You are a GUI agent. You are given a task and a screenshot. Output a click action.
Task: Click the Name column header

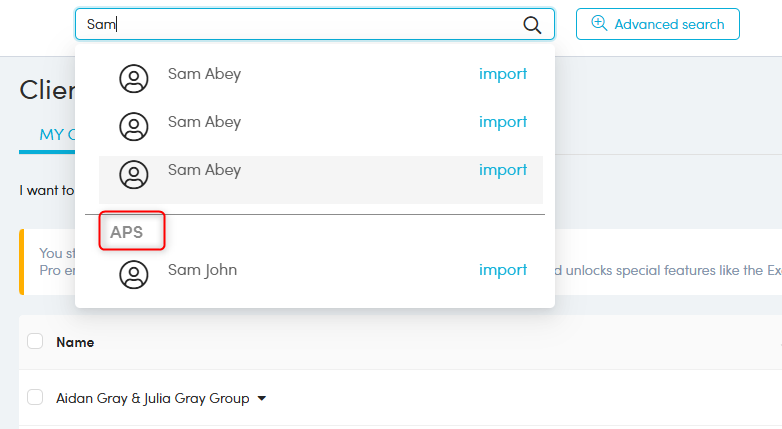pos(75,342)
